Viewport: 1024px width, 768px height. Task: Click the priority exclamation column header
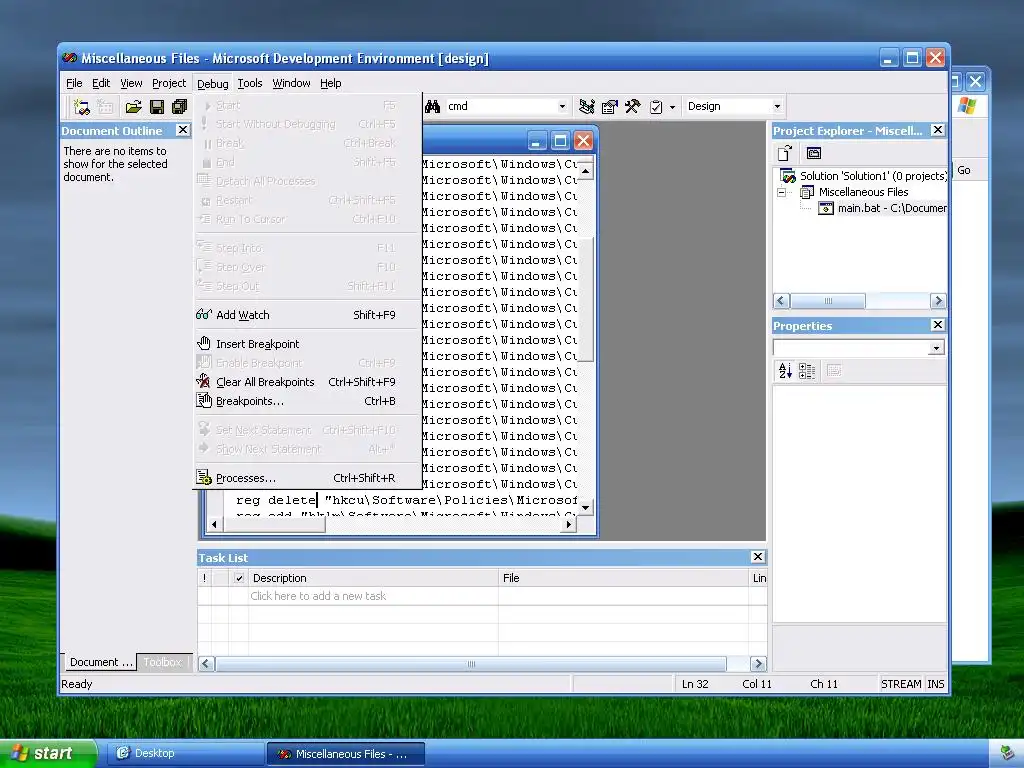(x=204, y=578)
